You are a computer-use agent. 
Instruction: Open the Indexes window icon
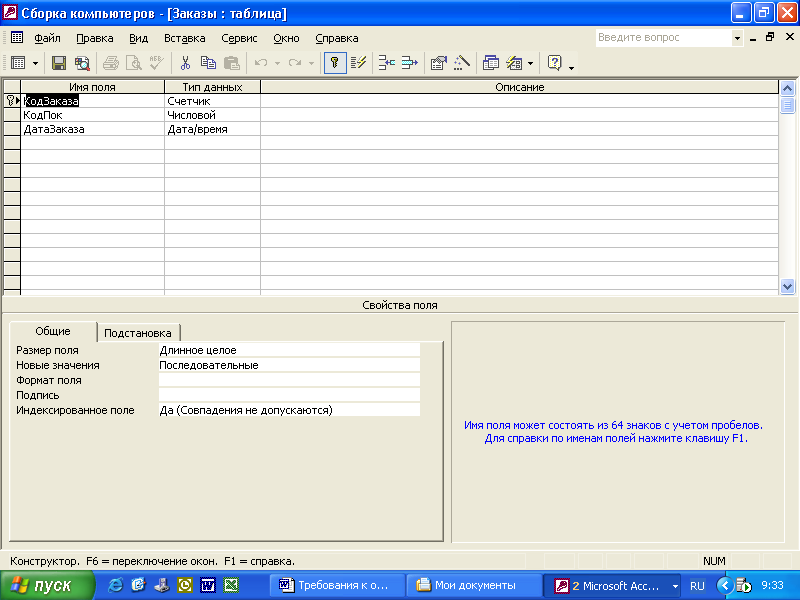[359, 63]
